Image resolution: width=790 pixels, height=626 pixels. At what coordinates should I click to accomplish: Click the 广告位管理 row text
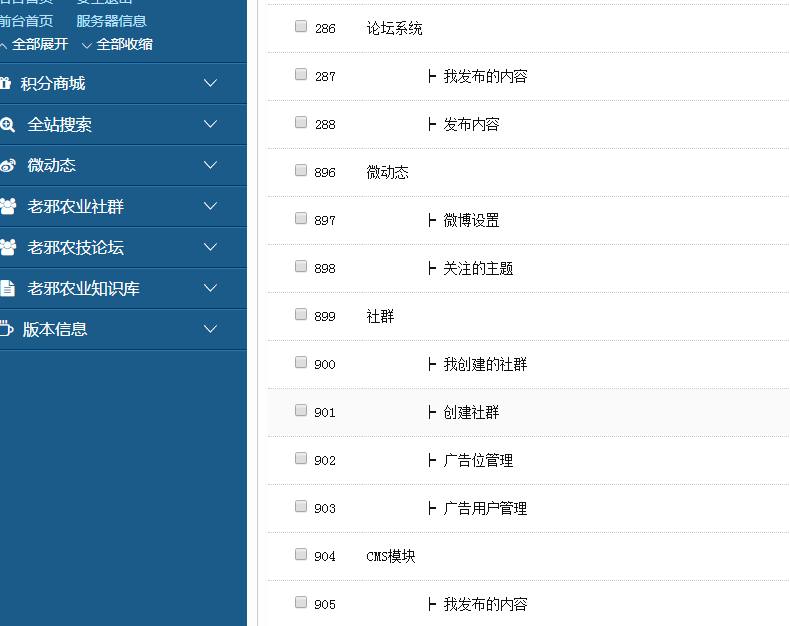(x=478, y=461)
